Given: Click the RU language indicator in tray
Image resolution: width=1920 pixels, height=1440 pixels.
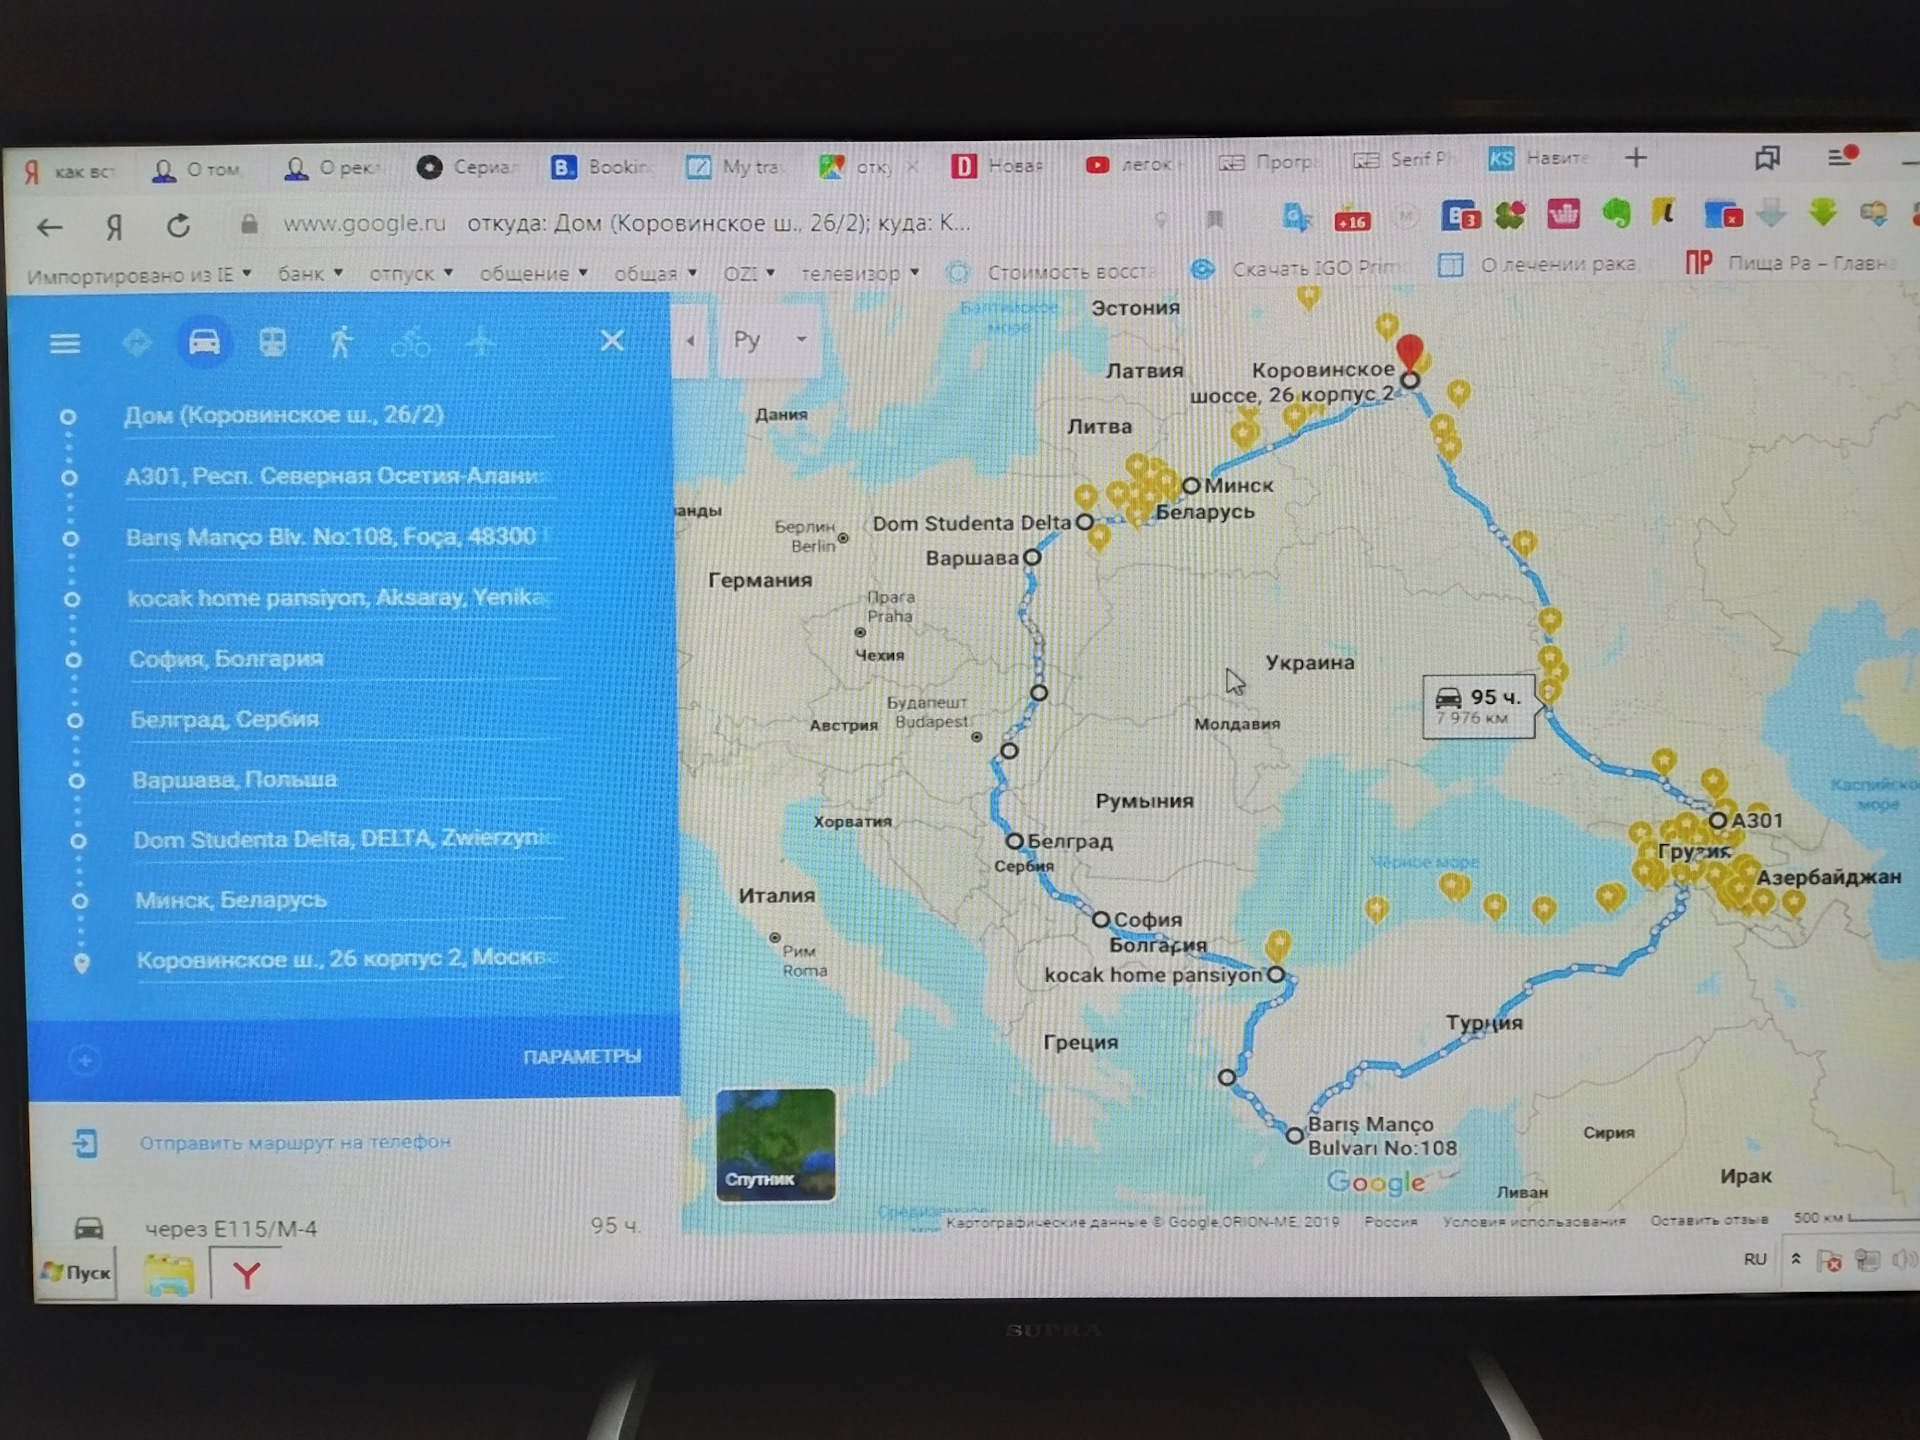Looking at the screenshot, I should [1755, 1259].
